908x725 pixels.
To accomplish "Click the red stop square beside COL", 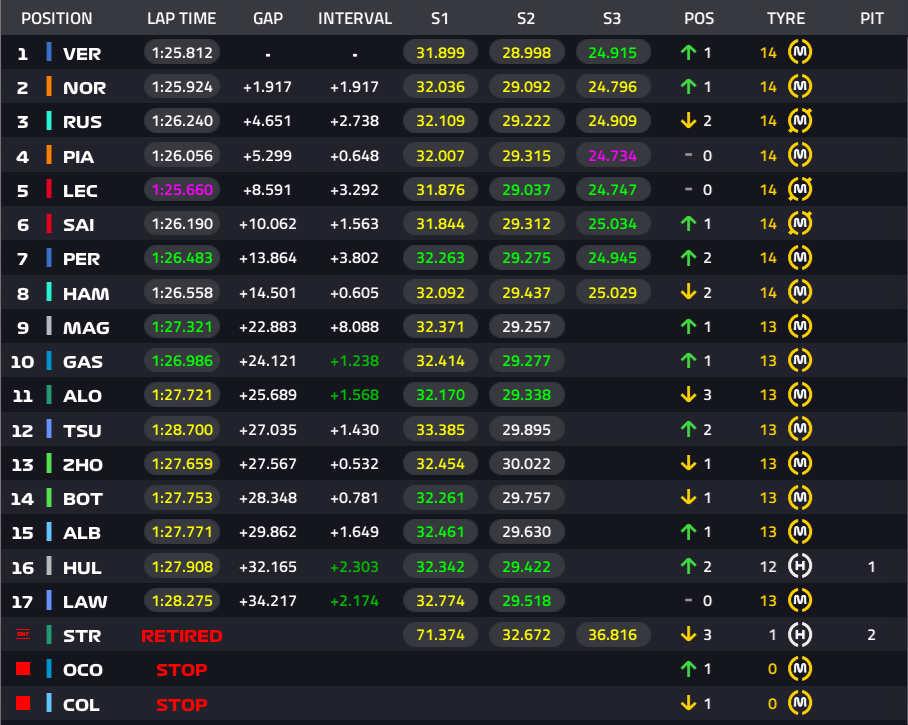I will click(x=23, y=703).
